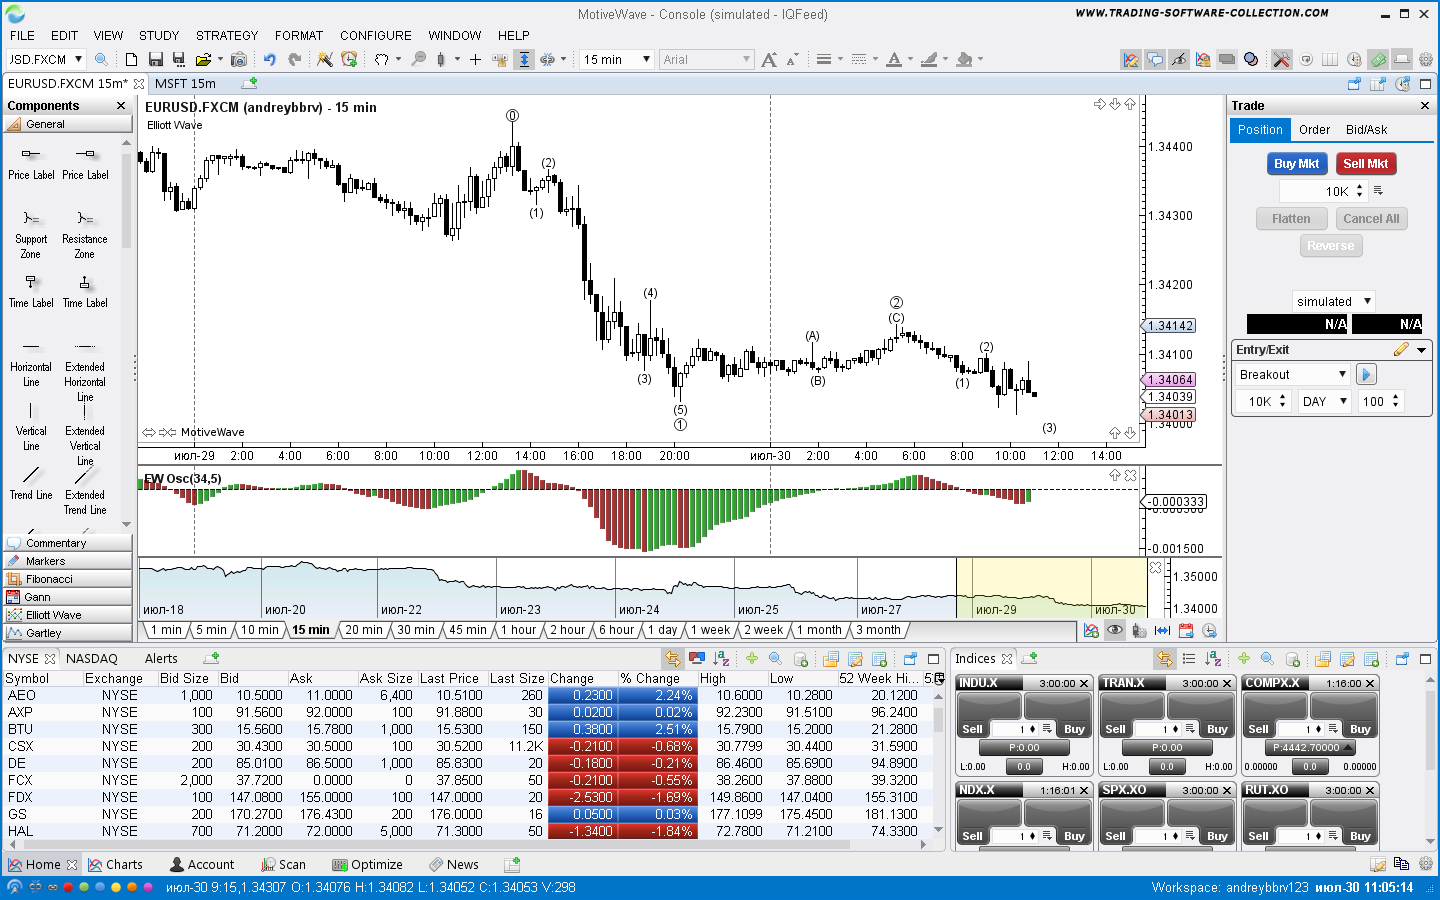Click the font color picker icon
Viewport: 1440px width, 900px height.
(894, 60)
